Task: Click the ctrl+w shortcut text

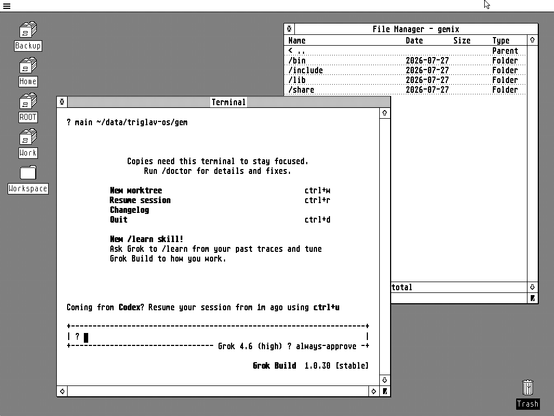Action: coord(317,191)
